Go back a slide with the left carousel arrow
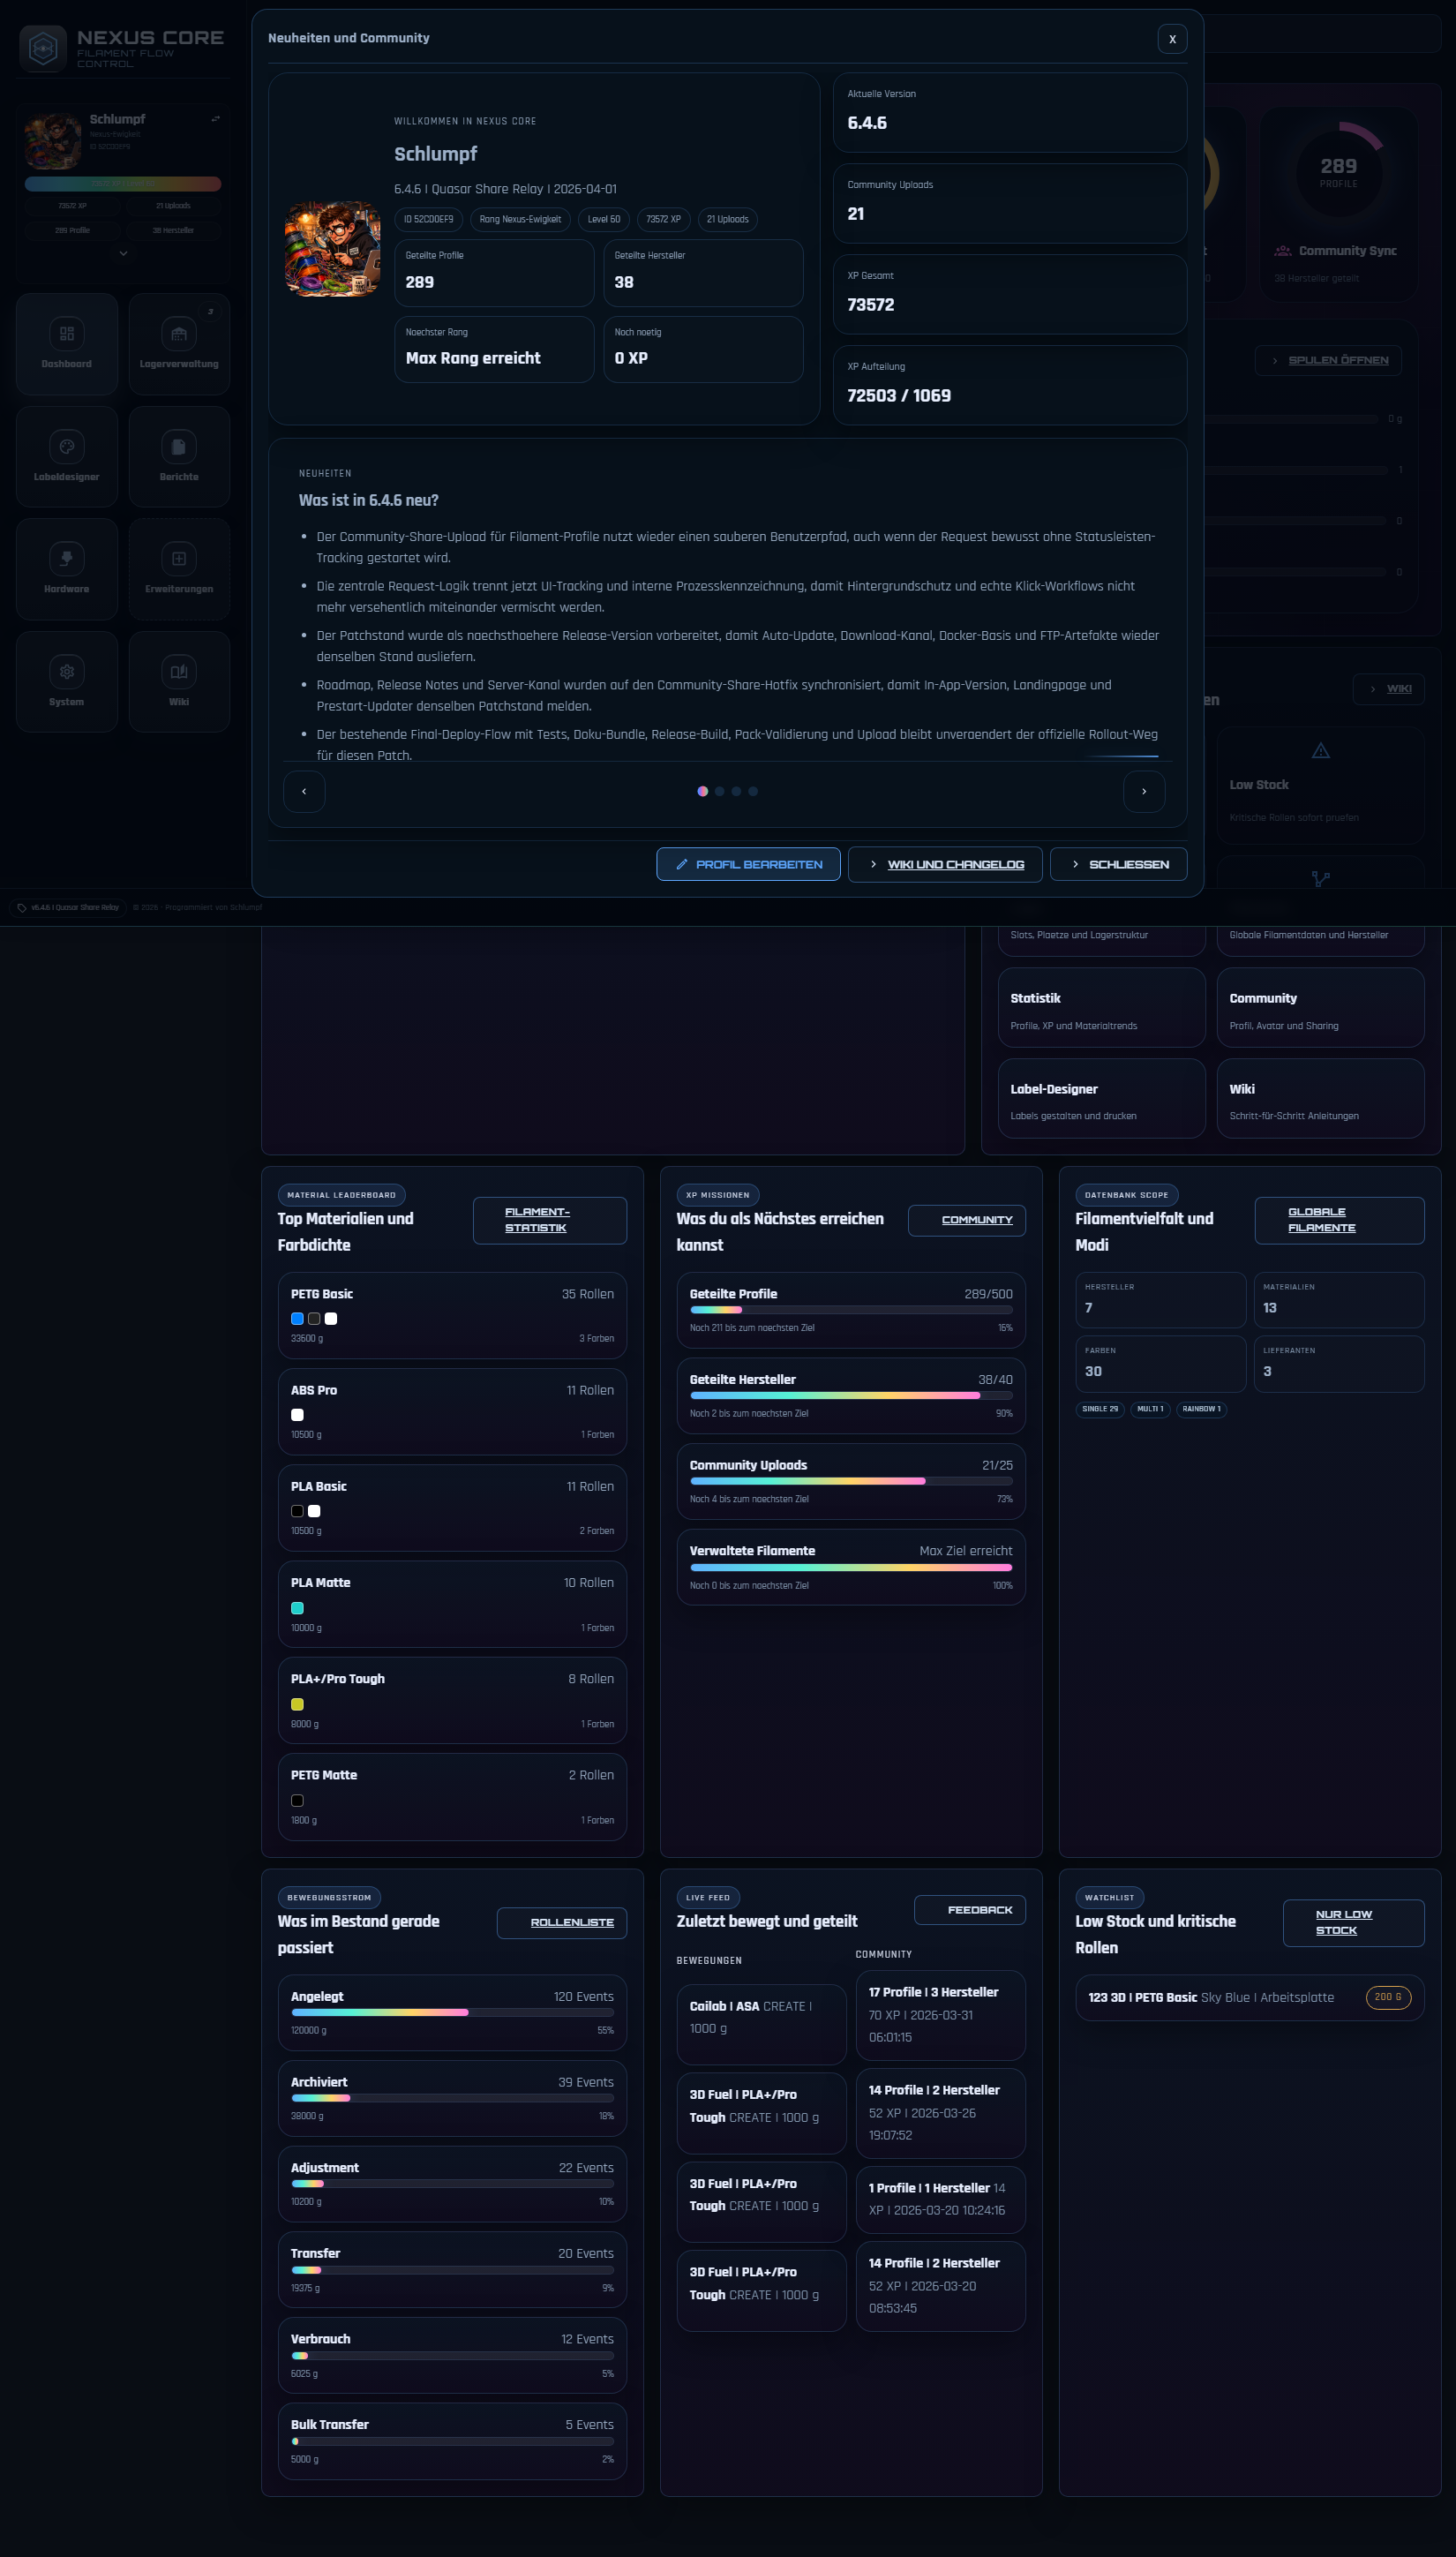This screenshot has height=2557, width=1456. coord(304,791)
